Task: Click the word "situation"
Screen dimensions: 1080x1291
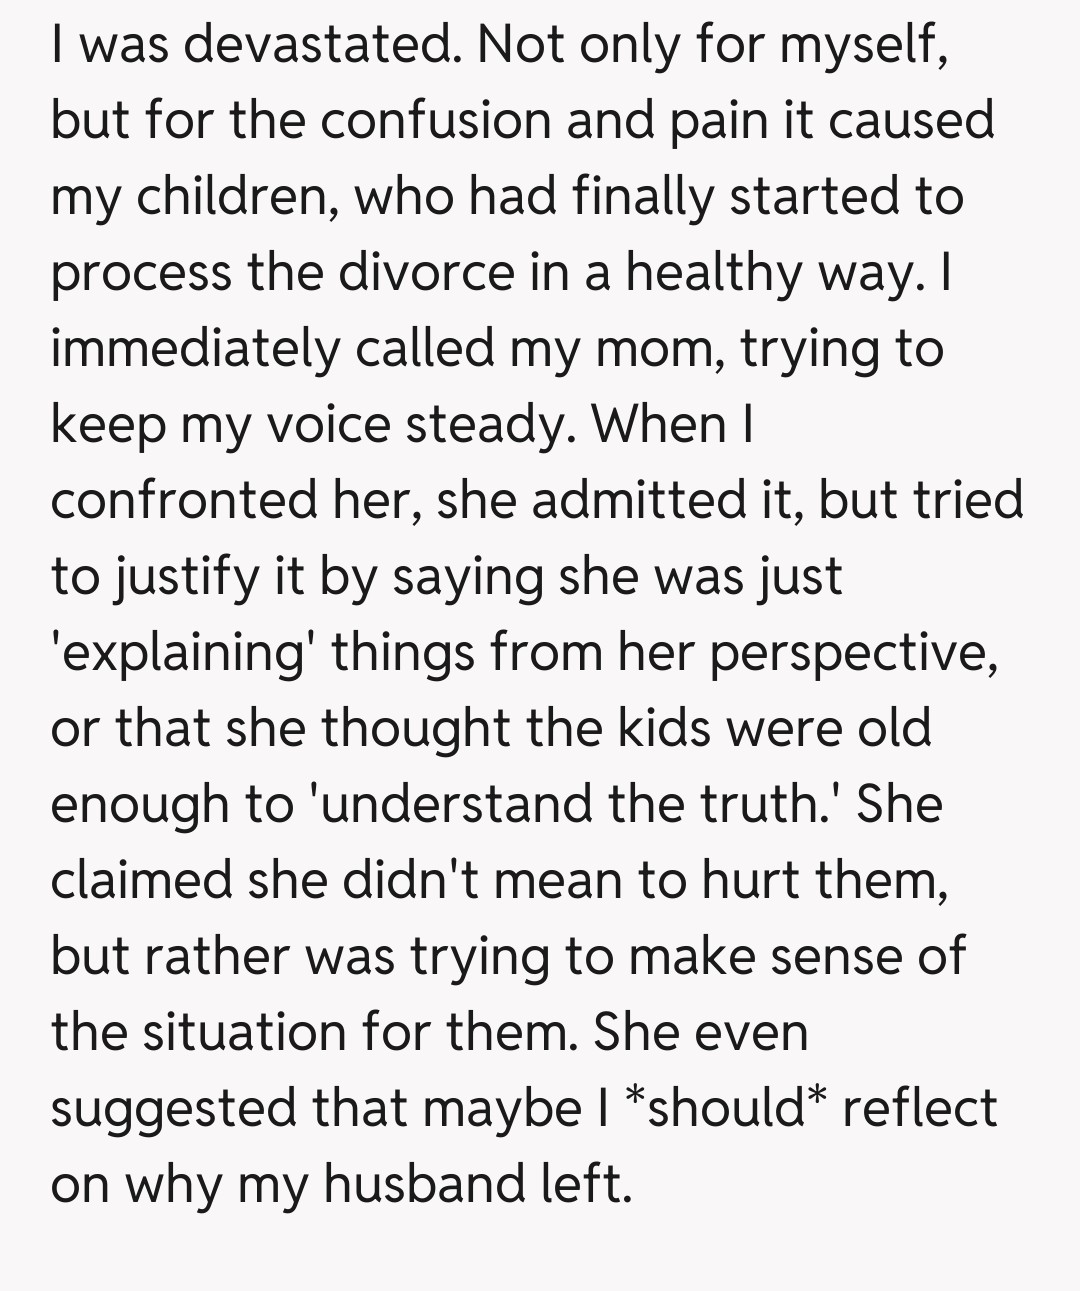Action: [x=251, y=1032]
